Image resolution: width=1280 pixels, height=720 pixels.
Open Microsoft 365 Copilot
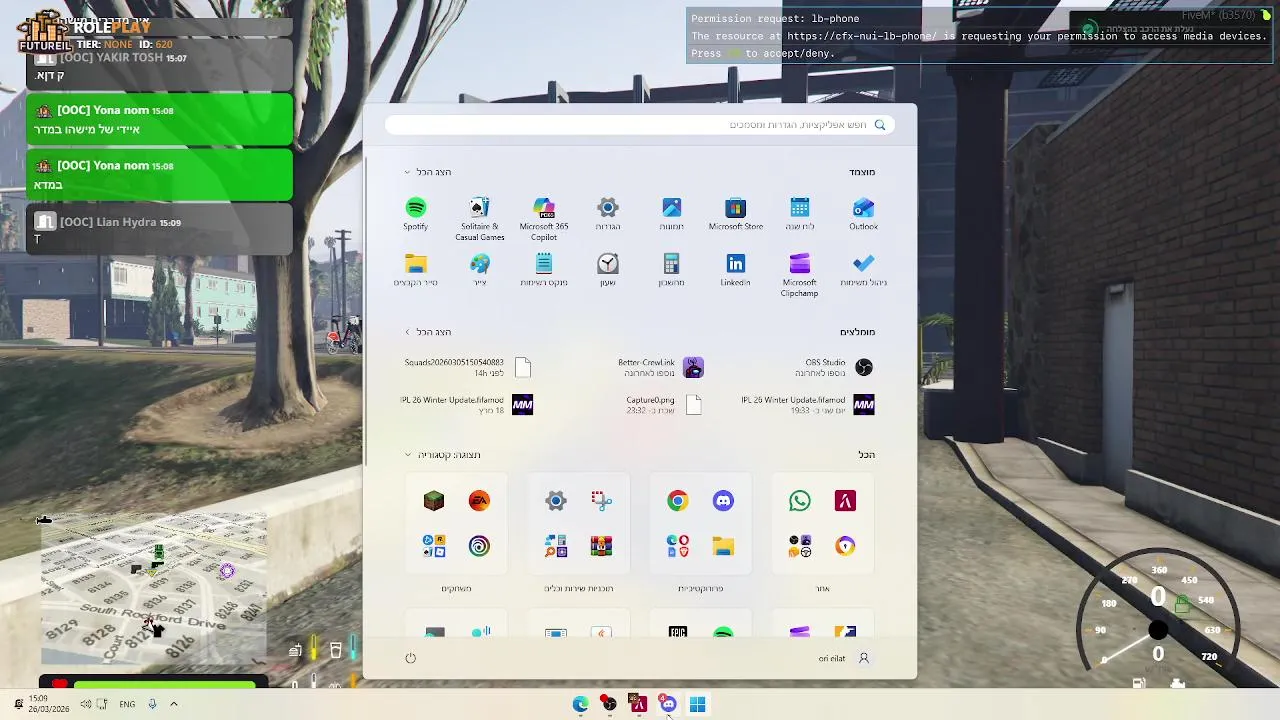click(x=544, y=218)
